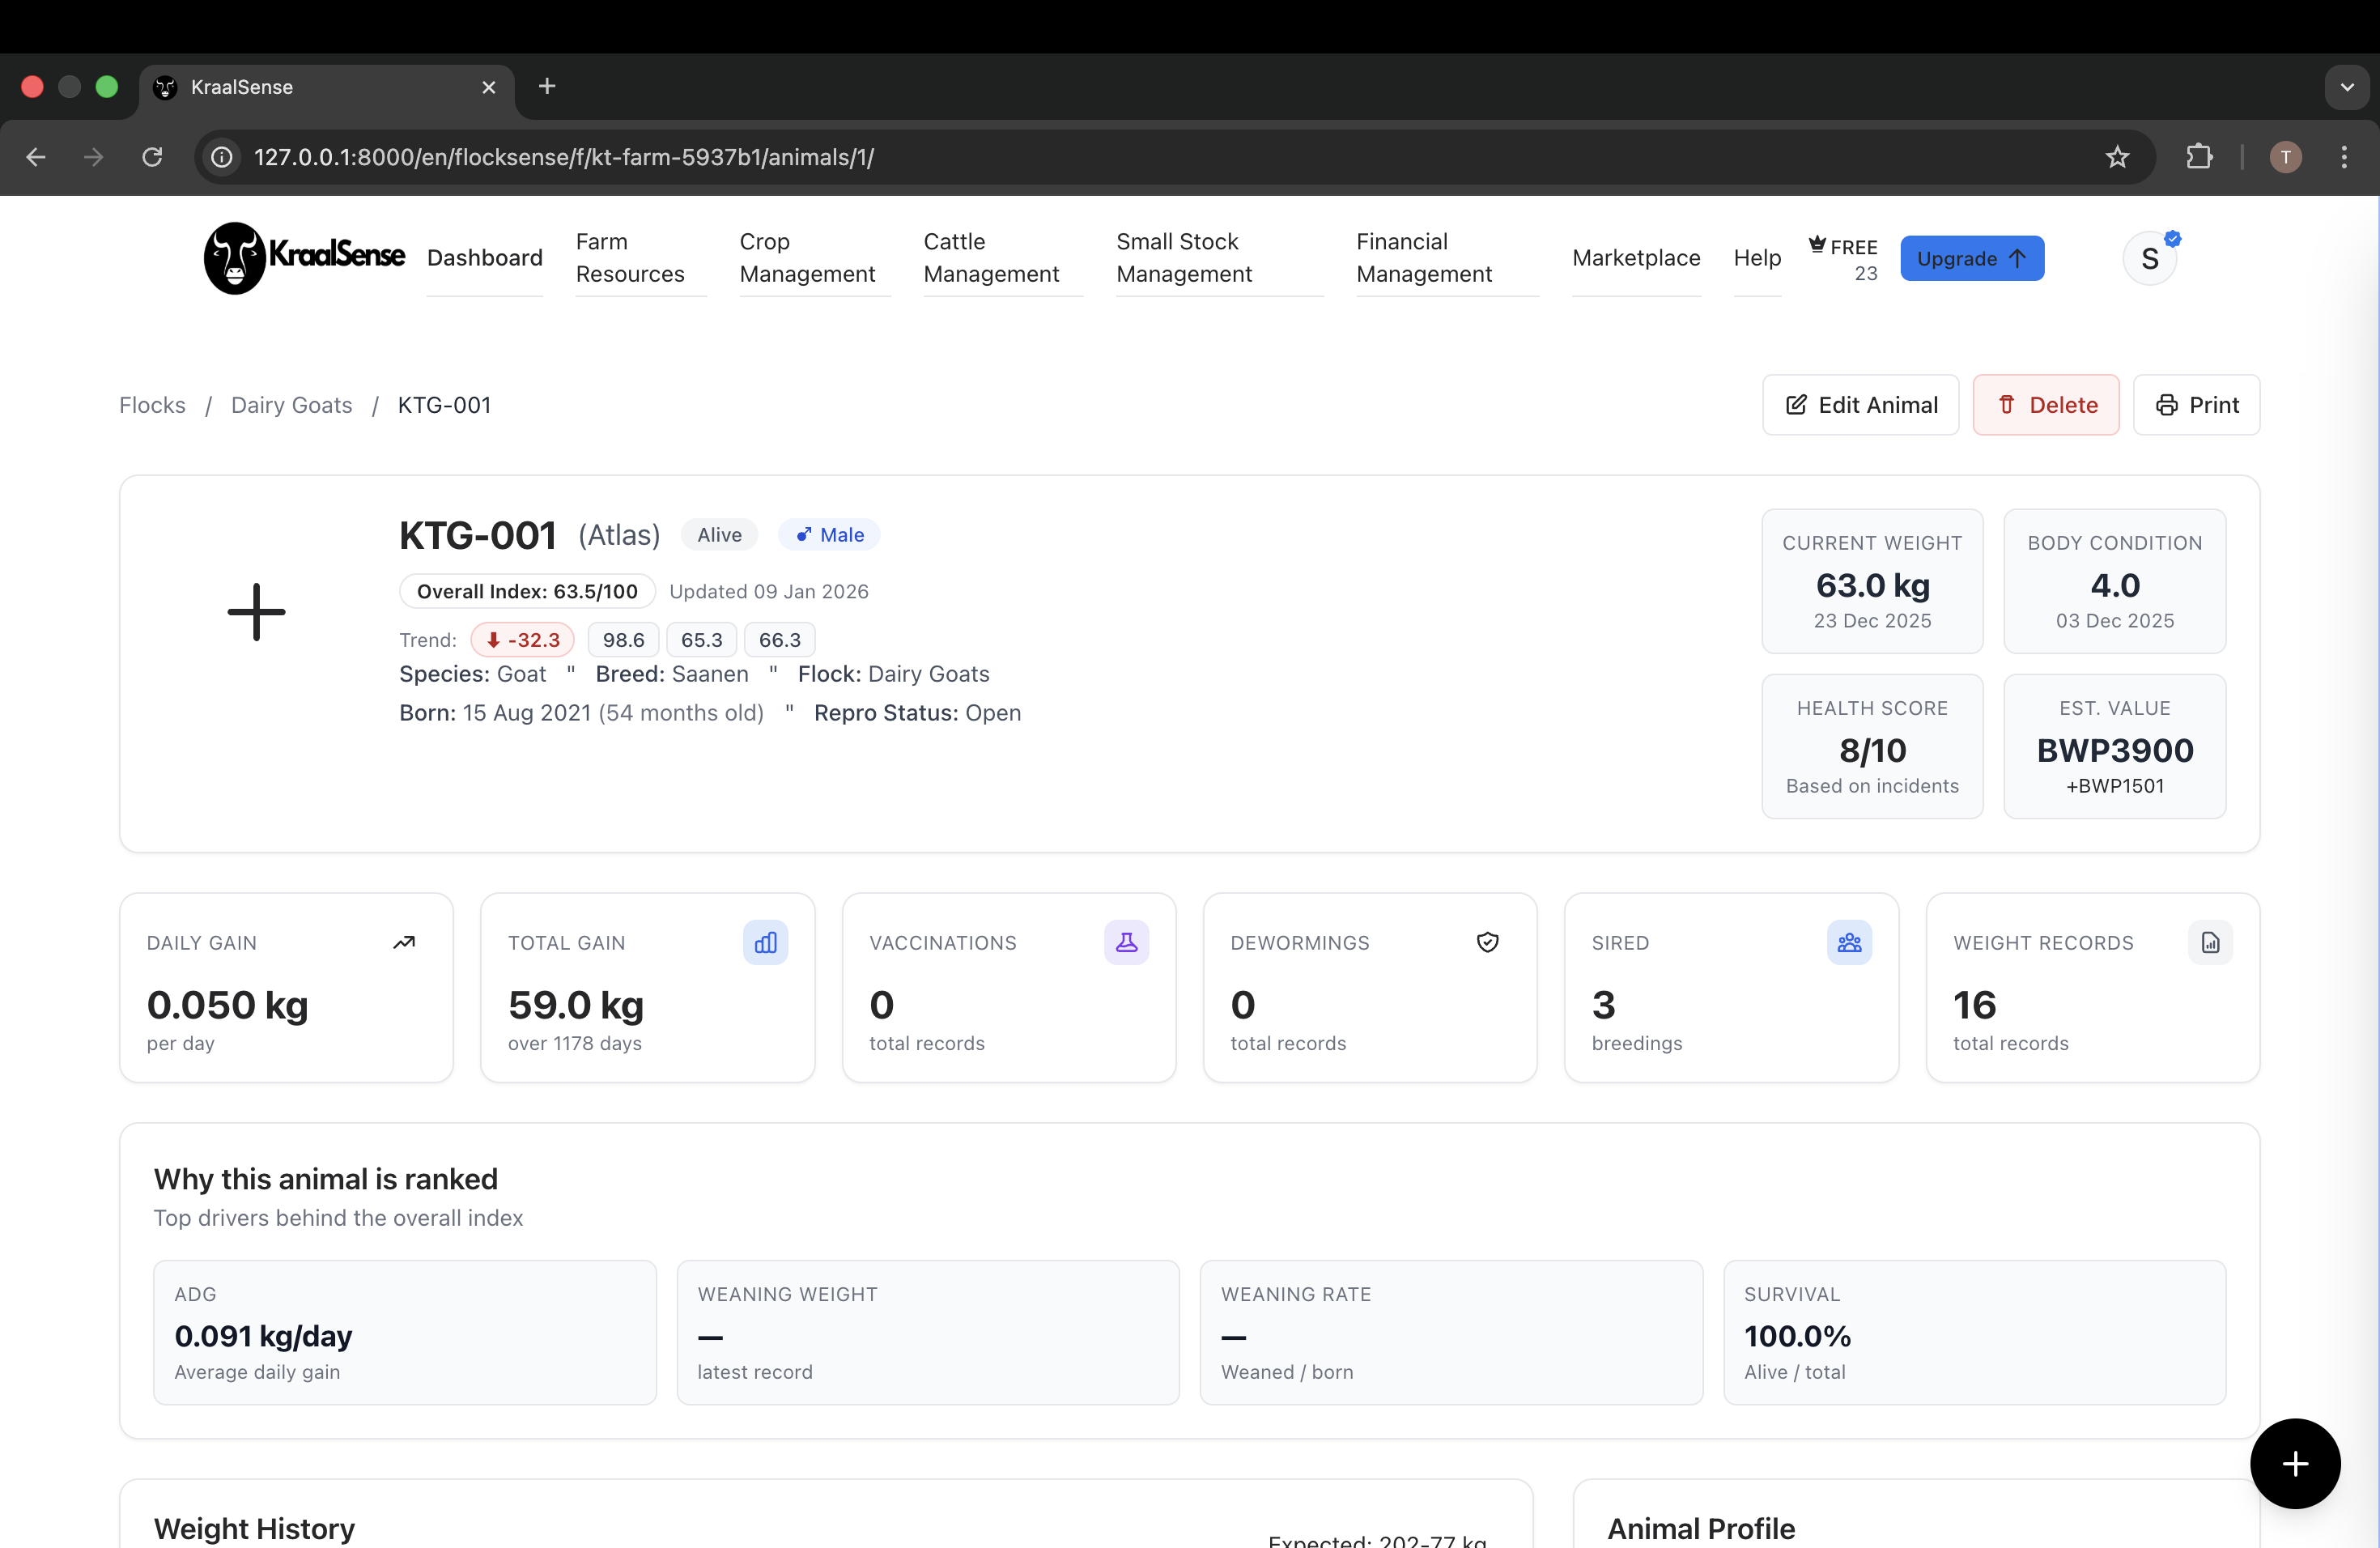Click the trash icon on Delete button
2380x1548 pixels.
(x=2007, y=405)
